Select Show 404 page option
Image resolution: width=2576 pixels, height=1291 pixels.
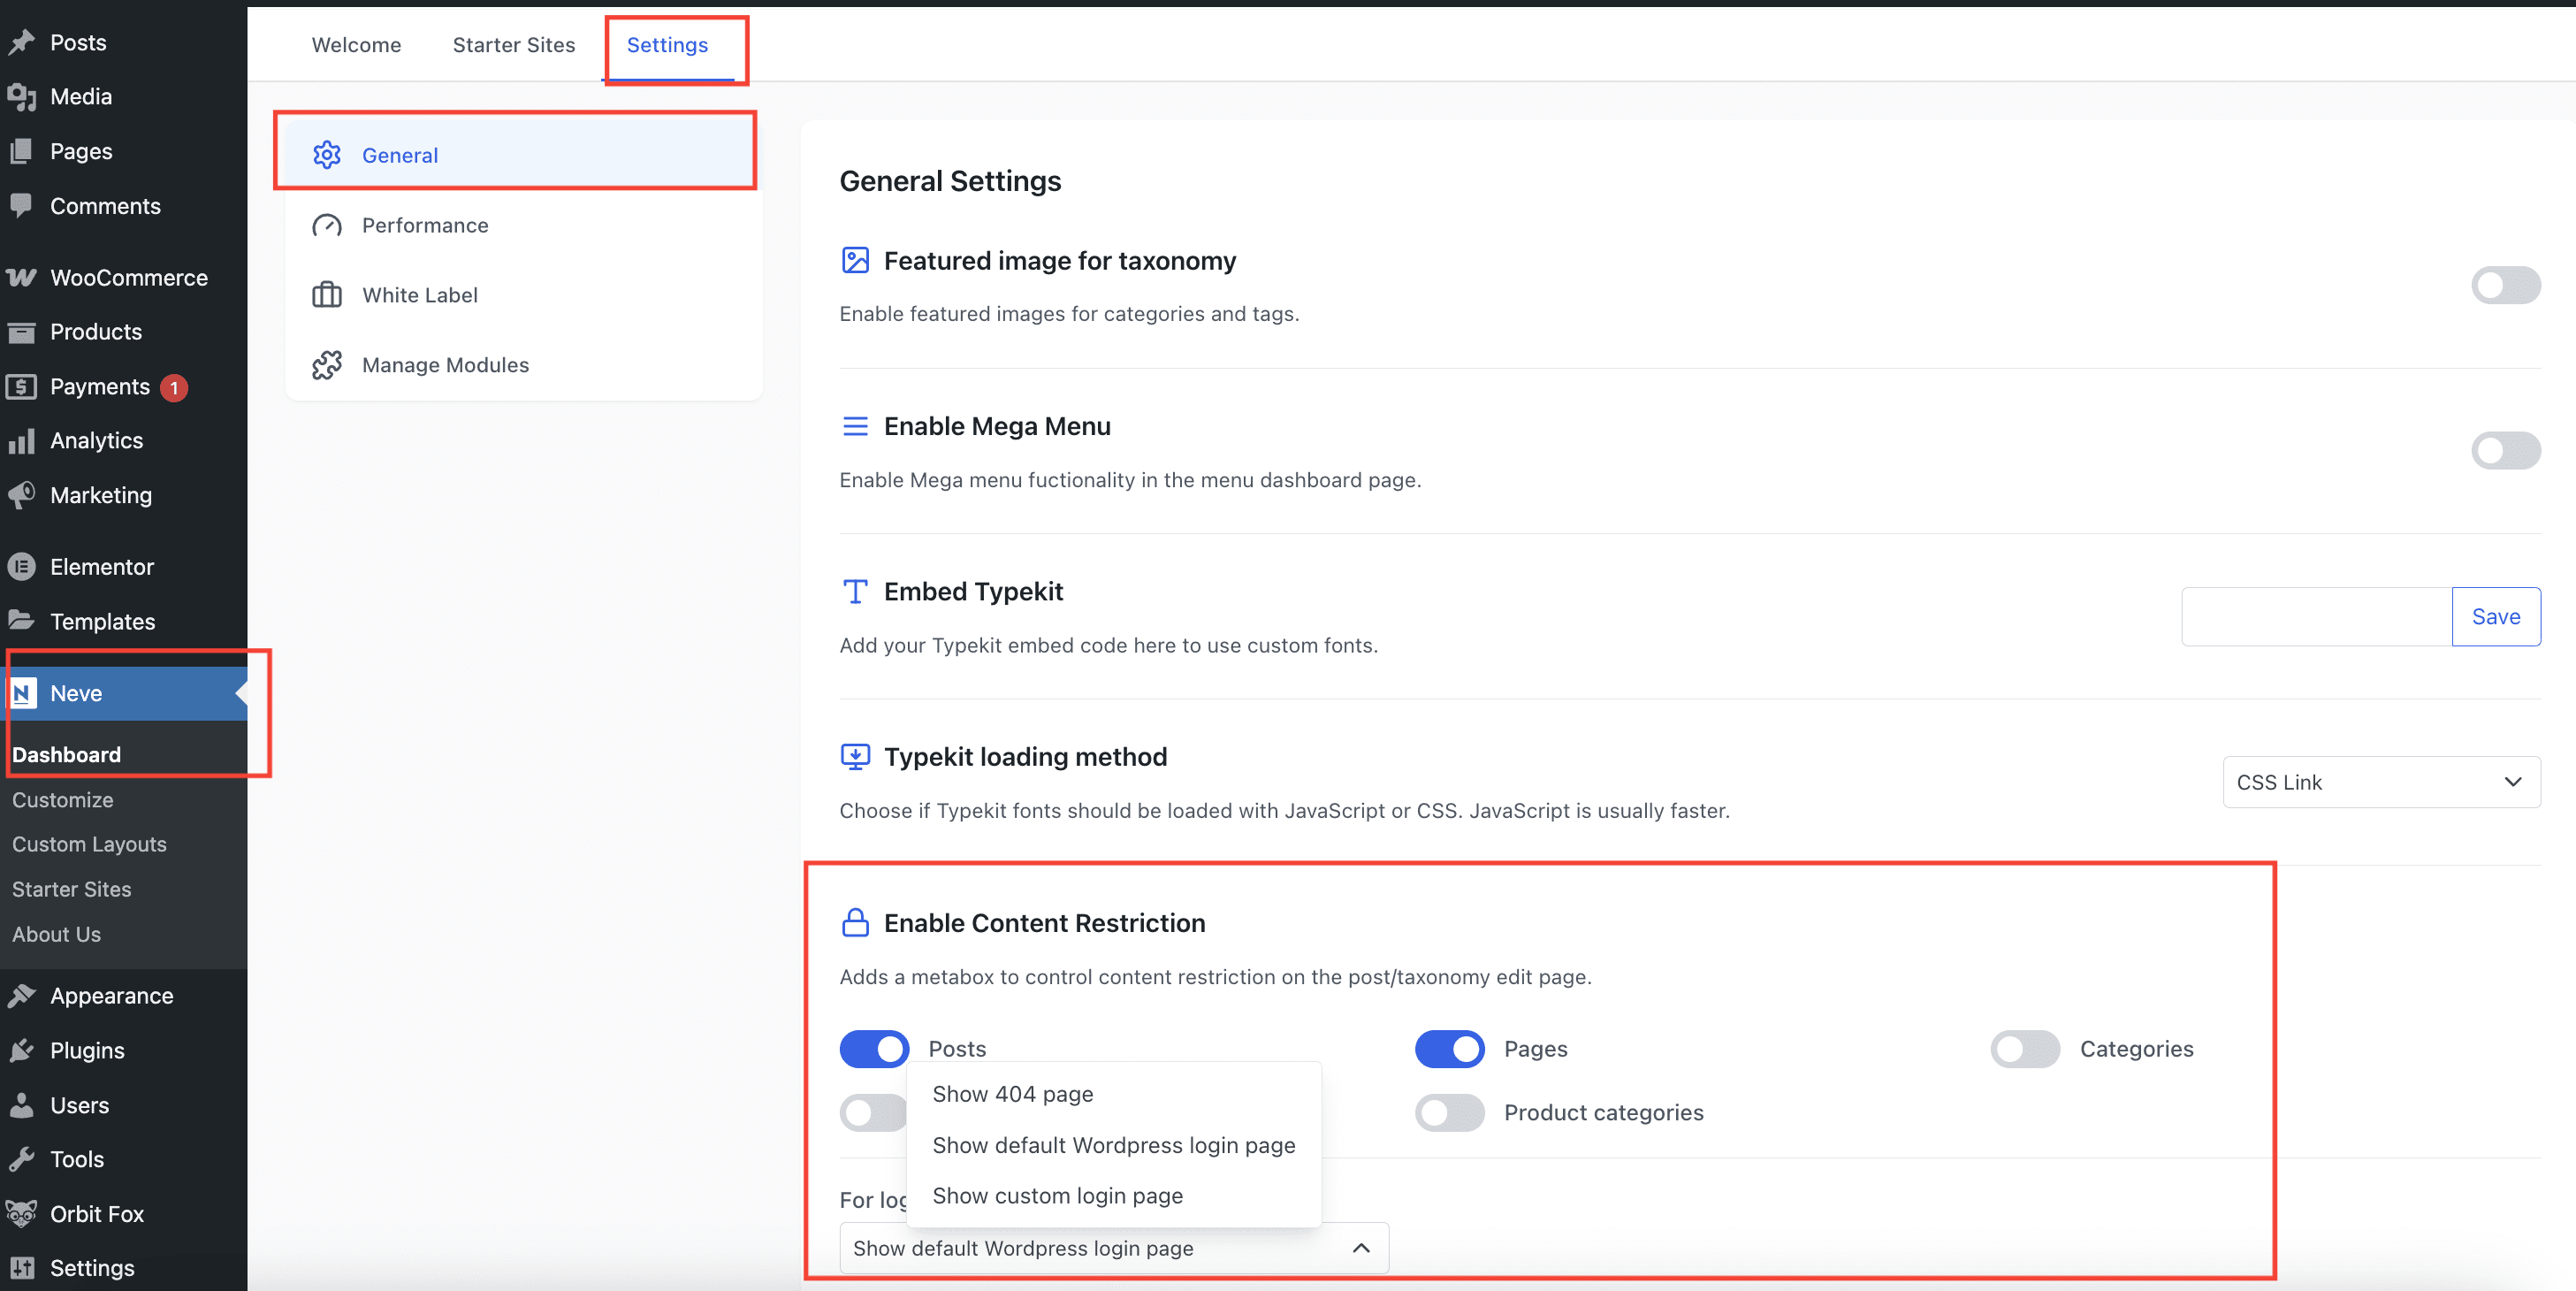coord(1012,1094)
